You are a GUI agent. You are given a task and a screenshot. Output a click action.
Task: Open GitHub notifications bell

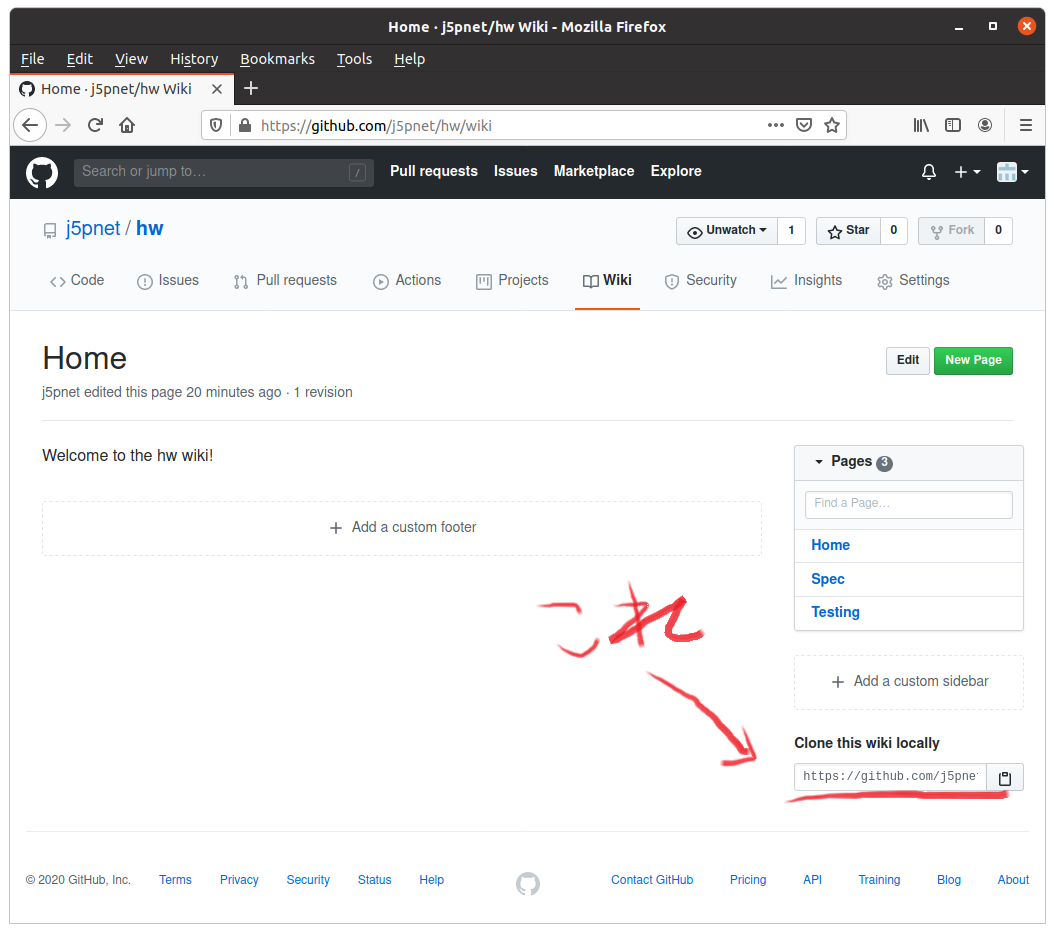(929, 172)
